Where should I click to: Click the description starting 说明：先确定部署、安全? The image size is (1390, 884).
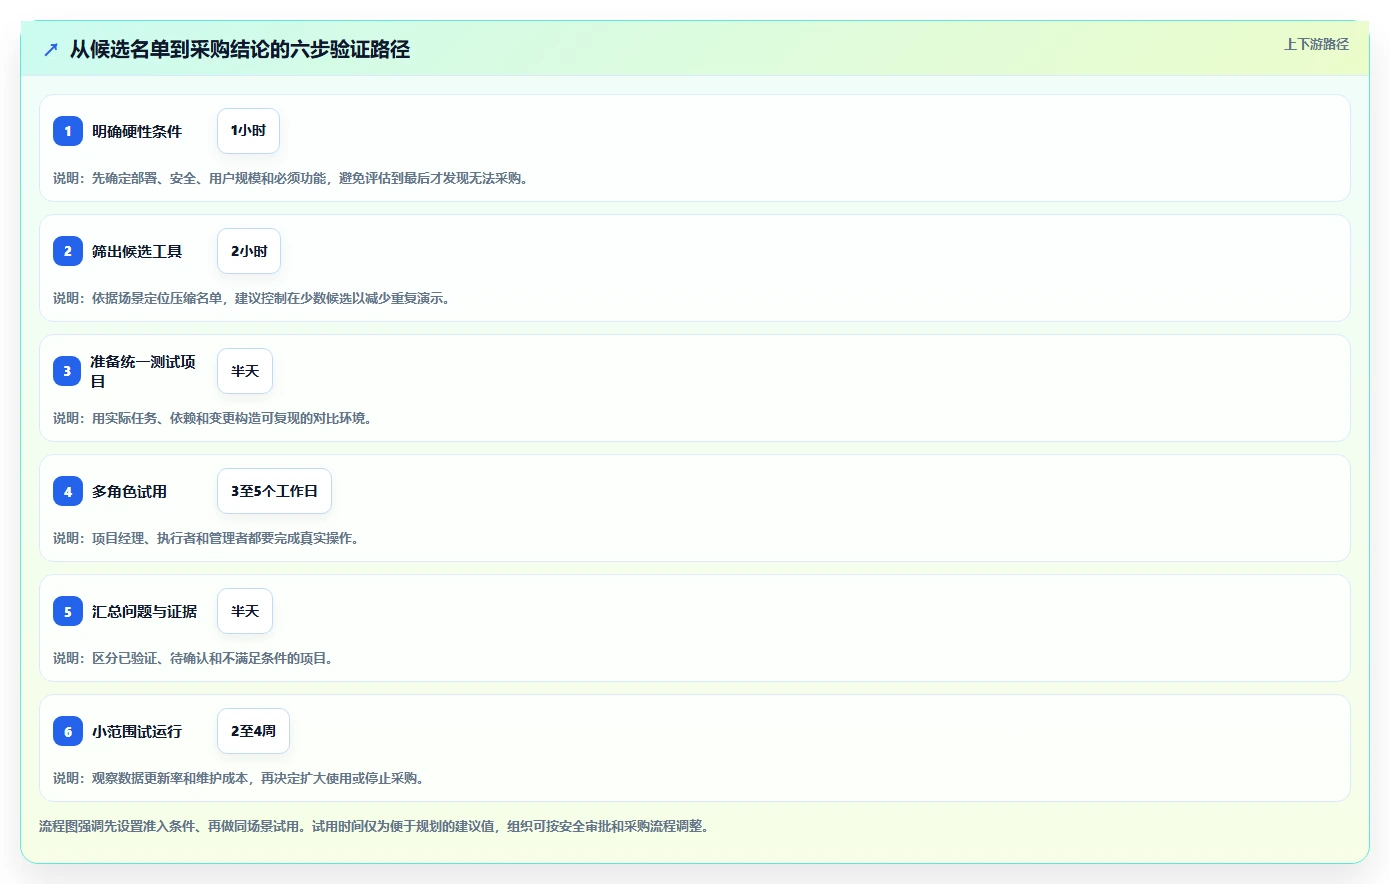291,178
